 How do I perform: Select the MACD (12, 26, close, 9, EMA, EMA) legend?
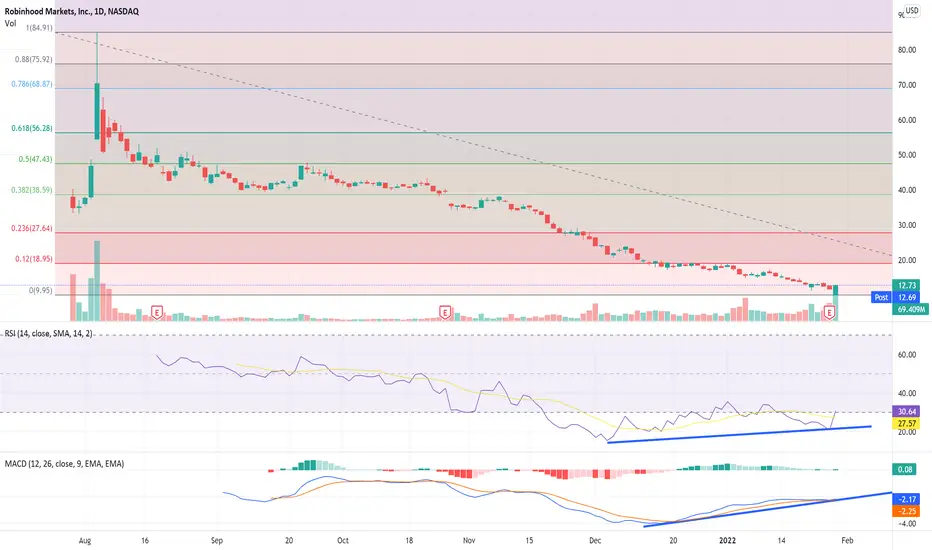coord(64,463)
